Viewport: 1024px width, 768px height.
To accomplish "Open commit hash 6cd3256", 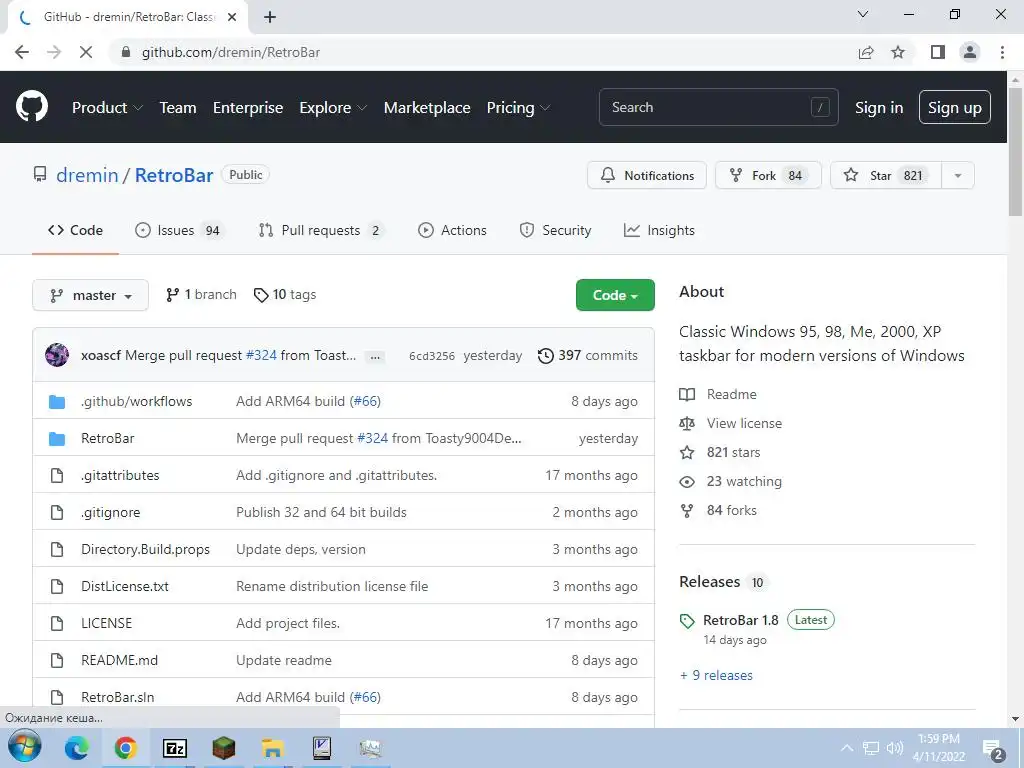I will point(432,356).
